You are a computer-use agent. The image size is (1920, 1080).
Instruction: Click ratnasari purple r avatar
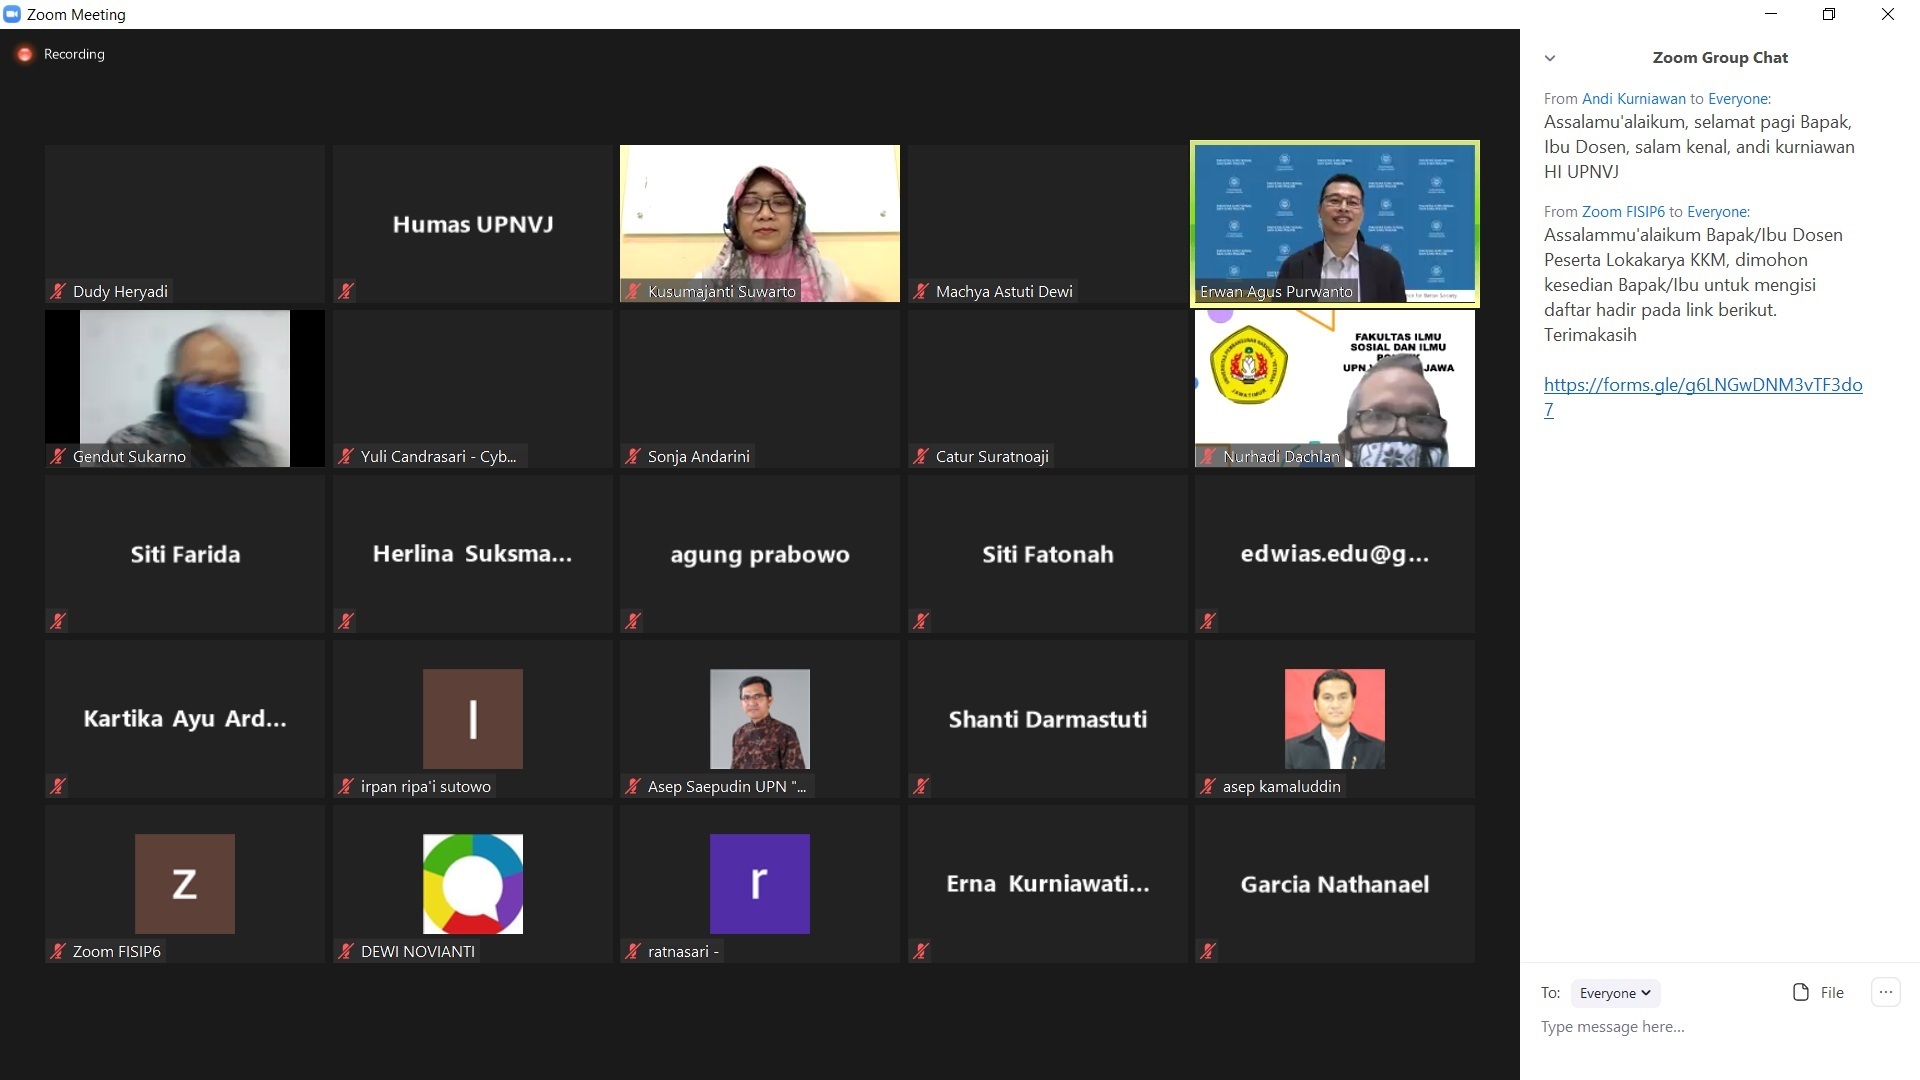click(759, 884)
